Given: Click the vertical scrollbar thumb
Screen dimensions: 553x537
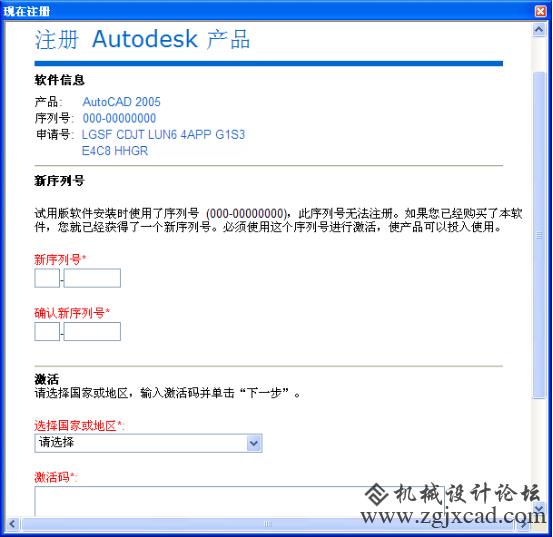Looking at the screenshot, I should [x=539, y=235].
